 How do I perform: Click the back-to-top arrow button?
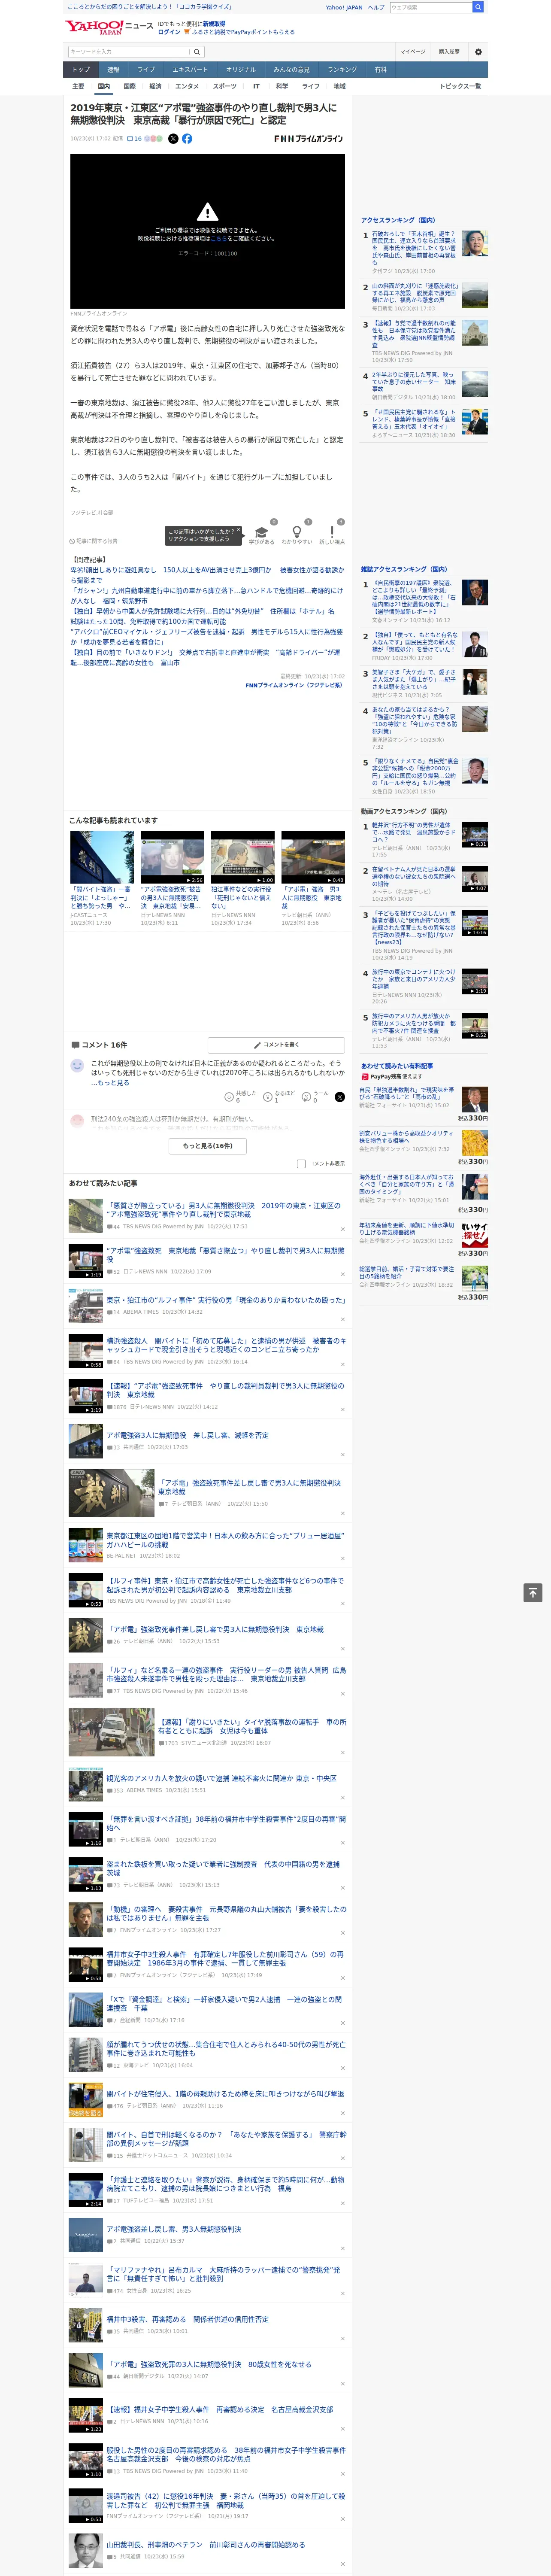pyautogui.click(x=533, y=1592)
